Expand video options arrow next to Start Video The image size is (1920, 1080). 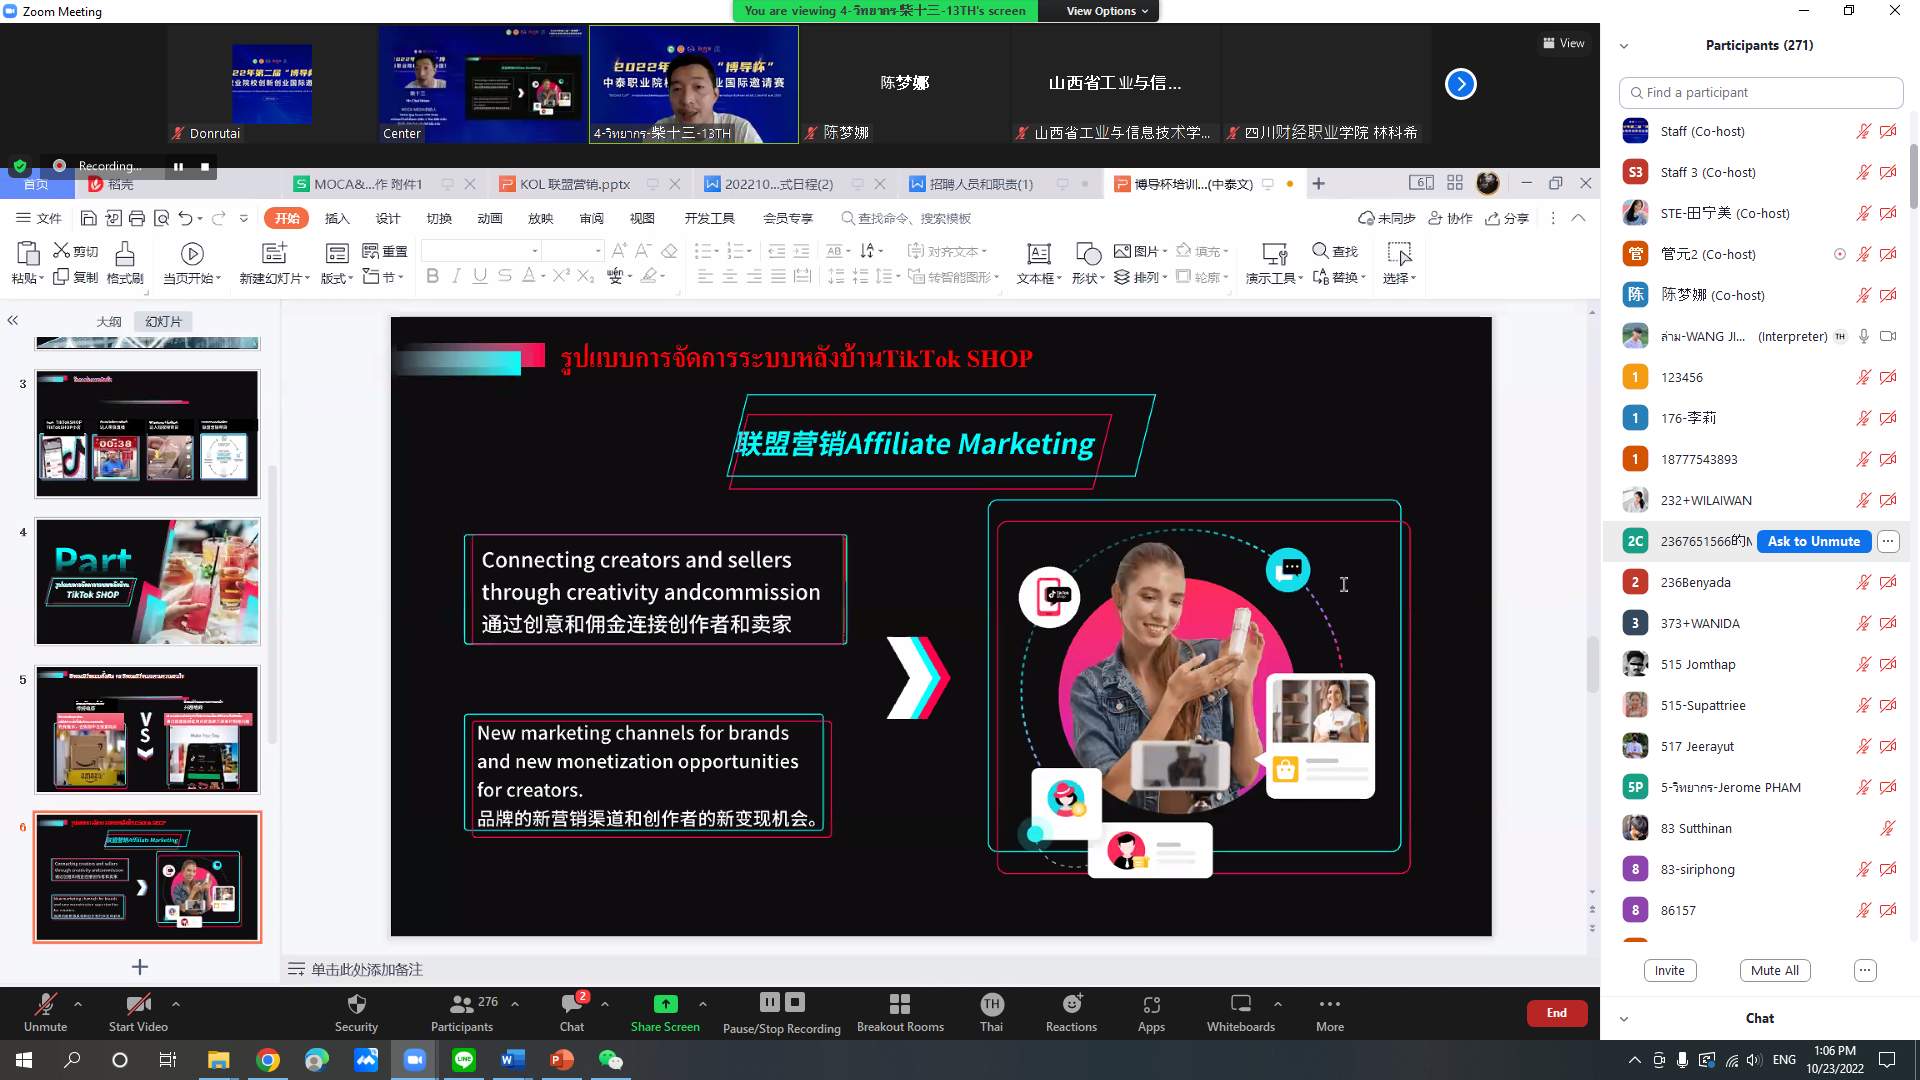176,1003
